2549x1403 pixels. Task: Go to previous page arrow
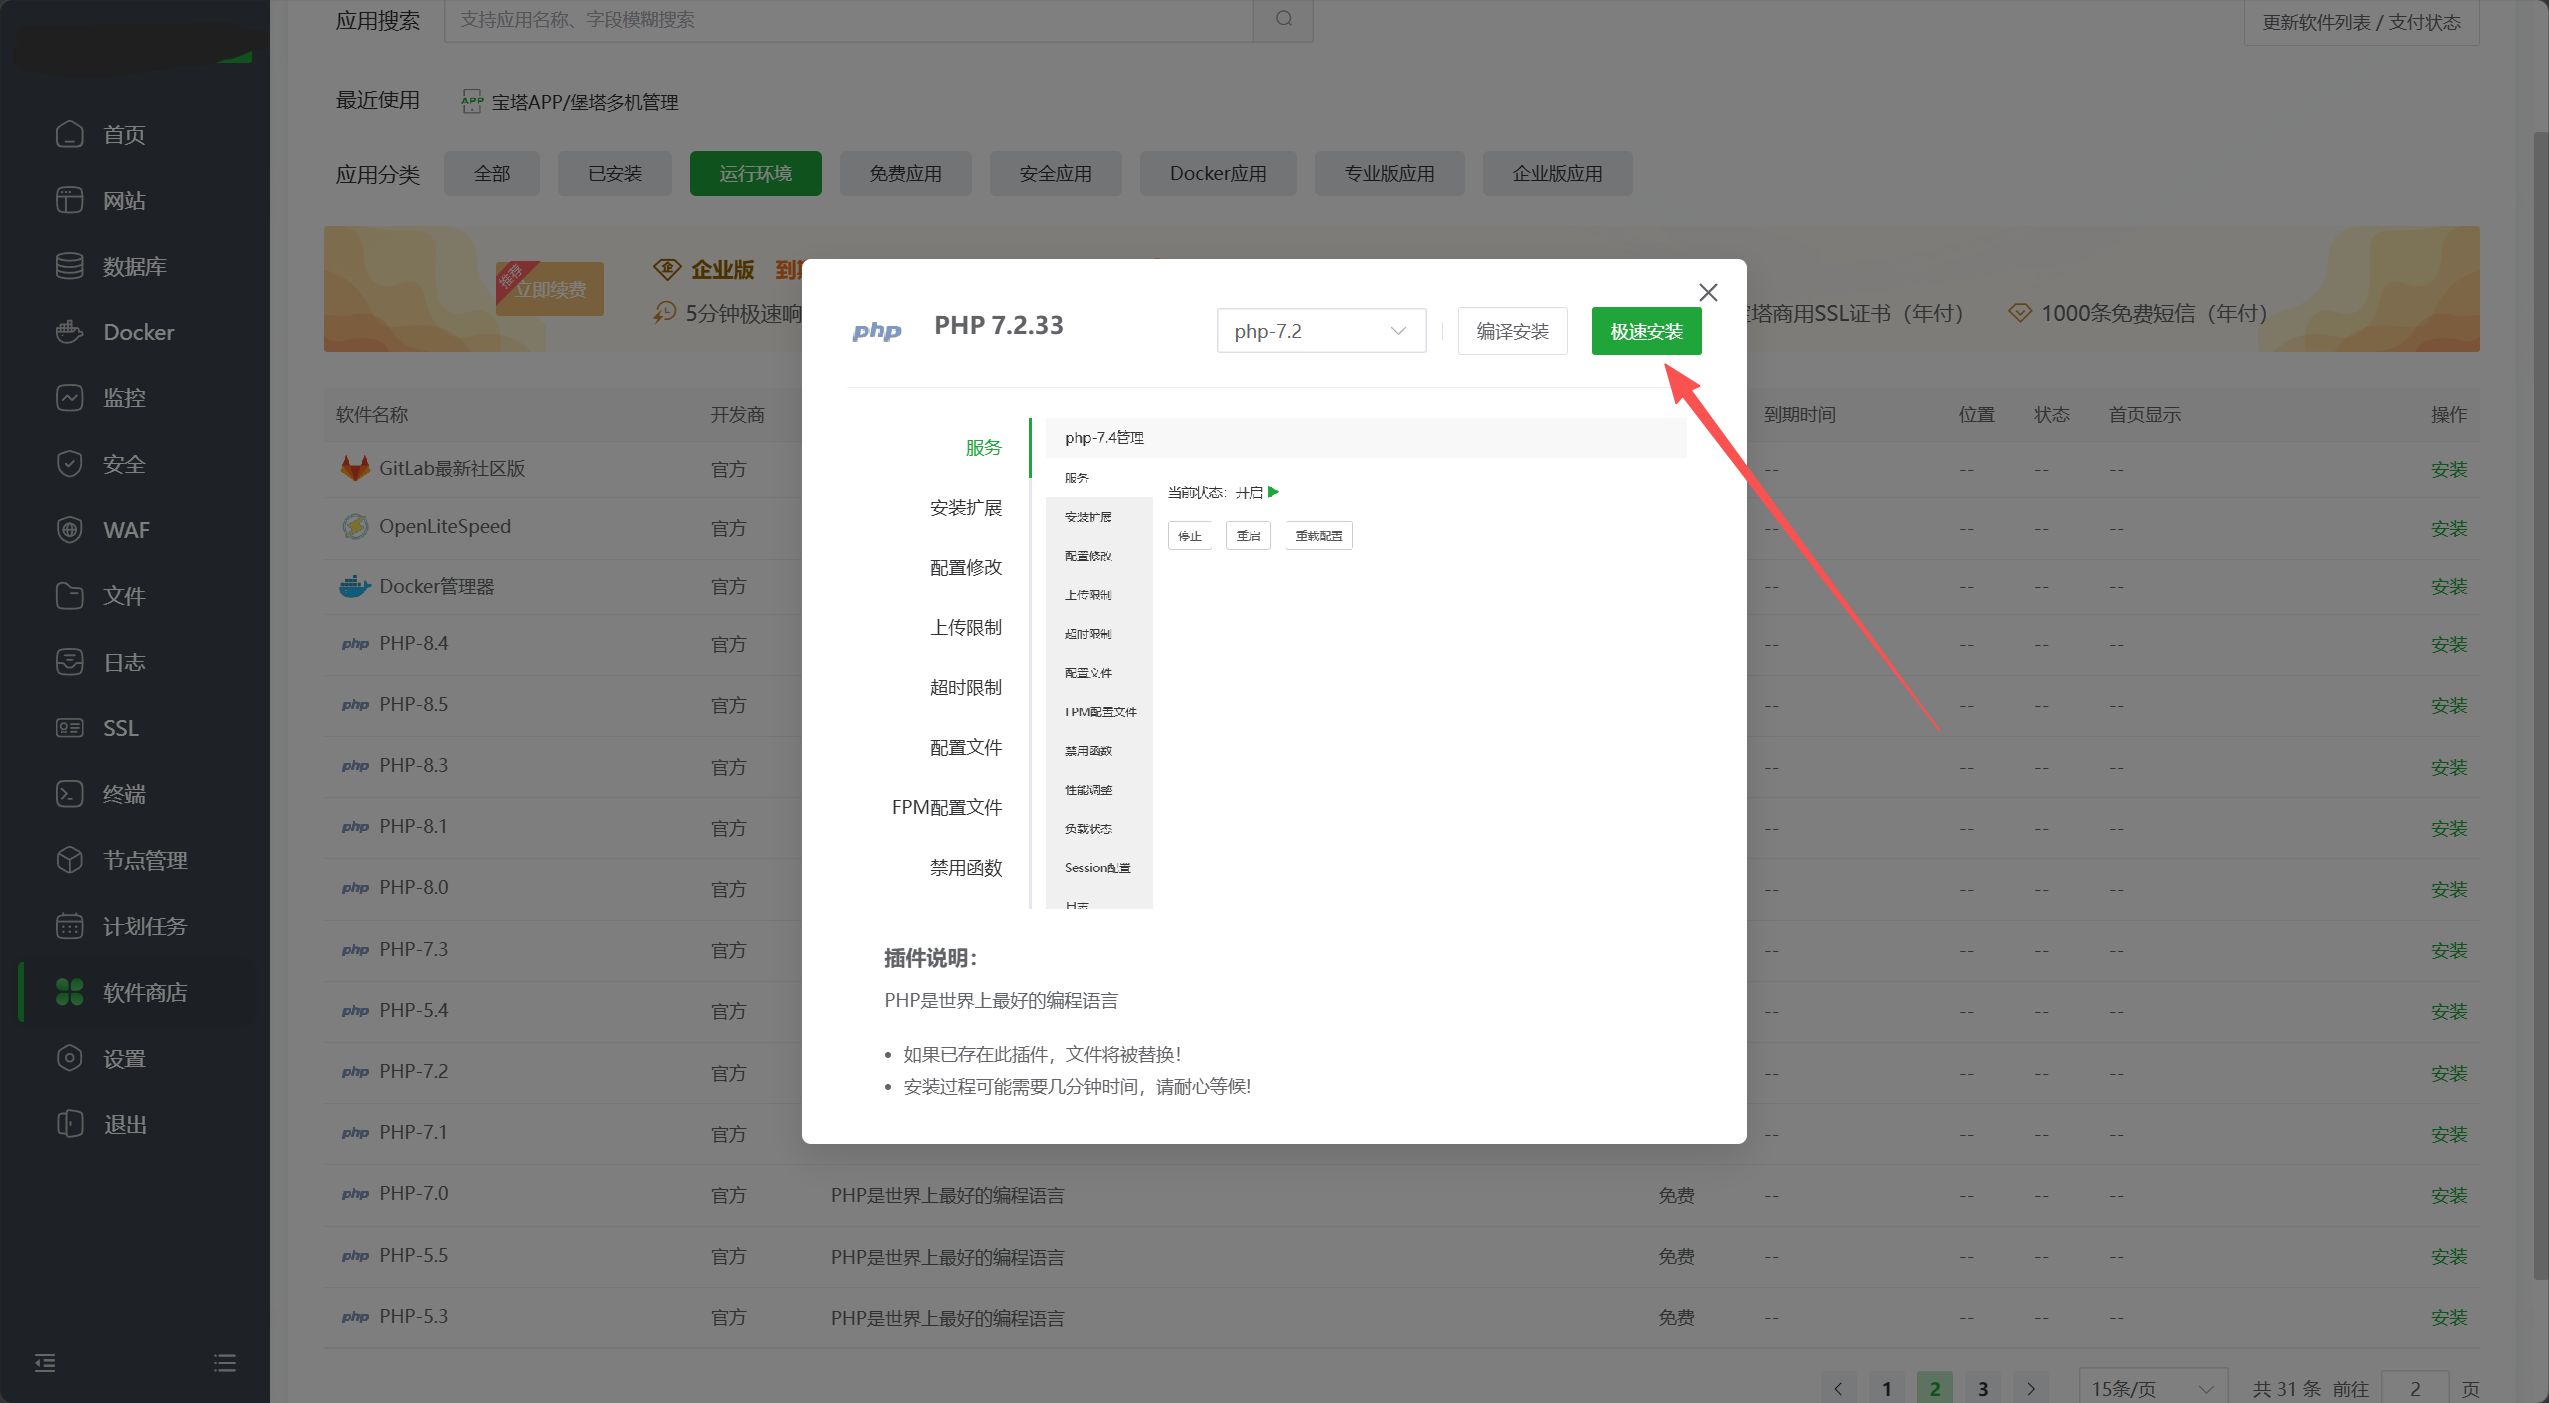pos(1837,1388)
